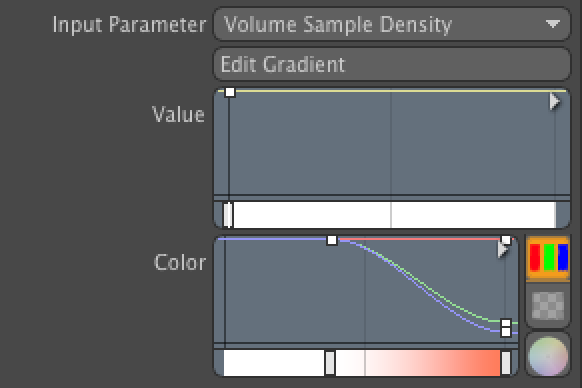Click inside the Value graph area
The height and width of the screenshot is (388, 582).
point(392,143)
